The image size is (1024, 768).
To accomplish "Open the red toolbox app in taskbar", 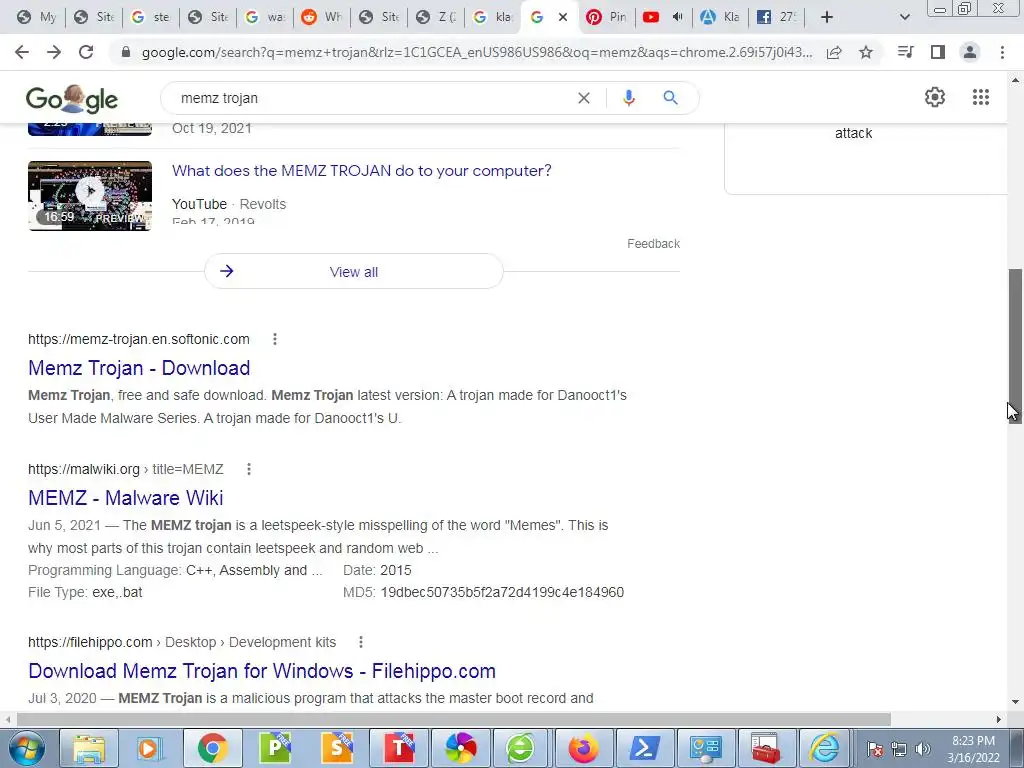I will pos(766,748).
